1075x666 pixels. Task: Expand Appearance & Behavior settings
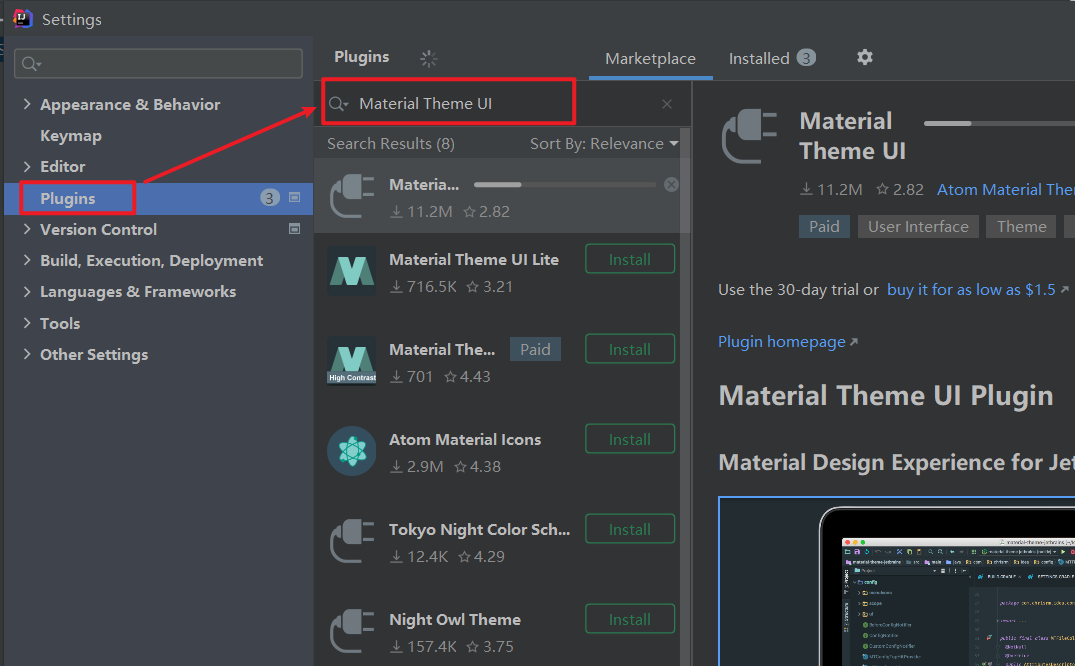click(x=27, y=104)
